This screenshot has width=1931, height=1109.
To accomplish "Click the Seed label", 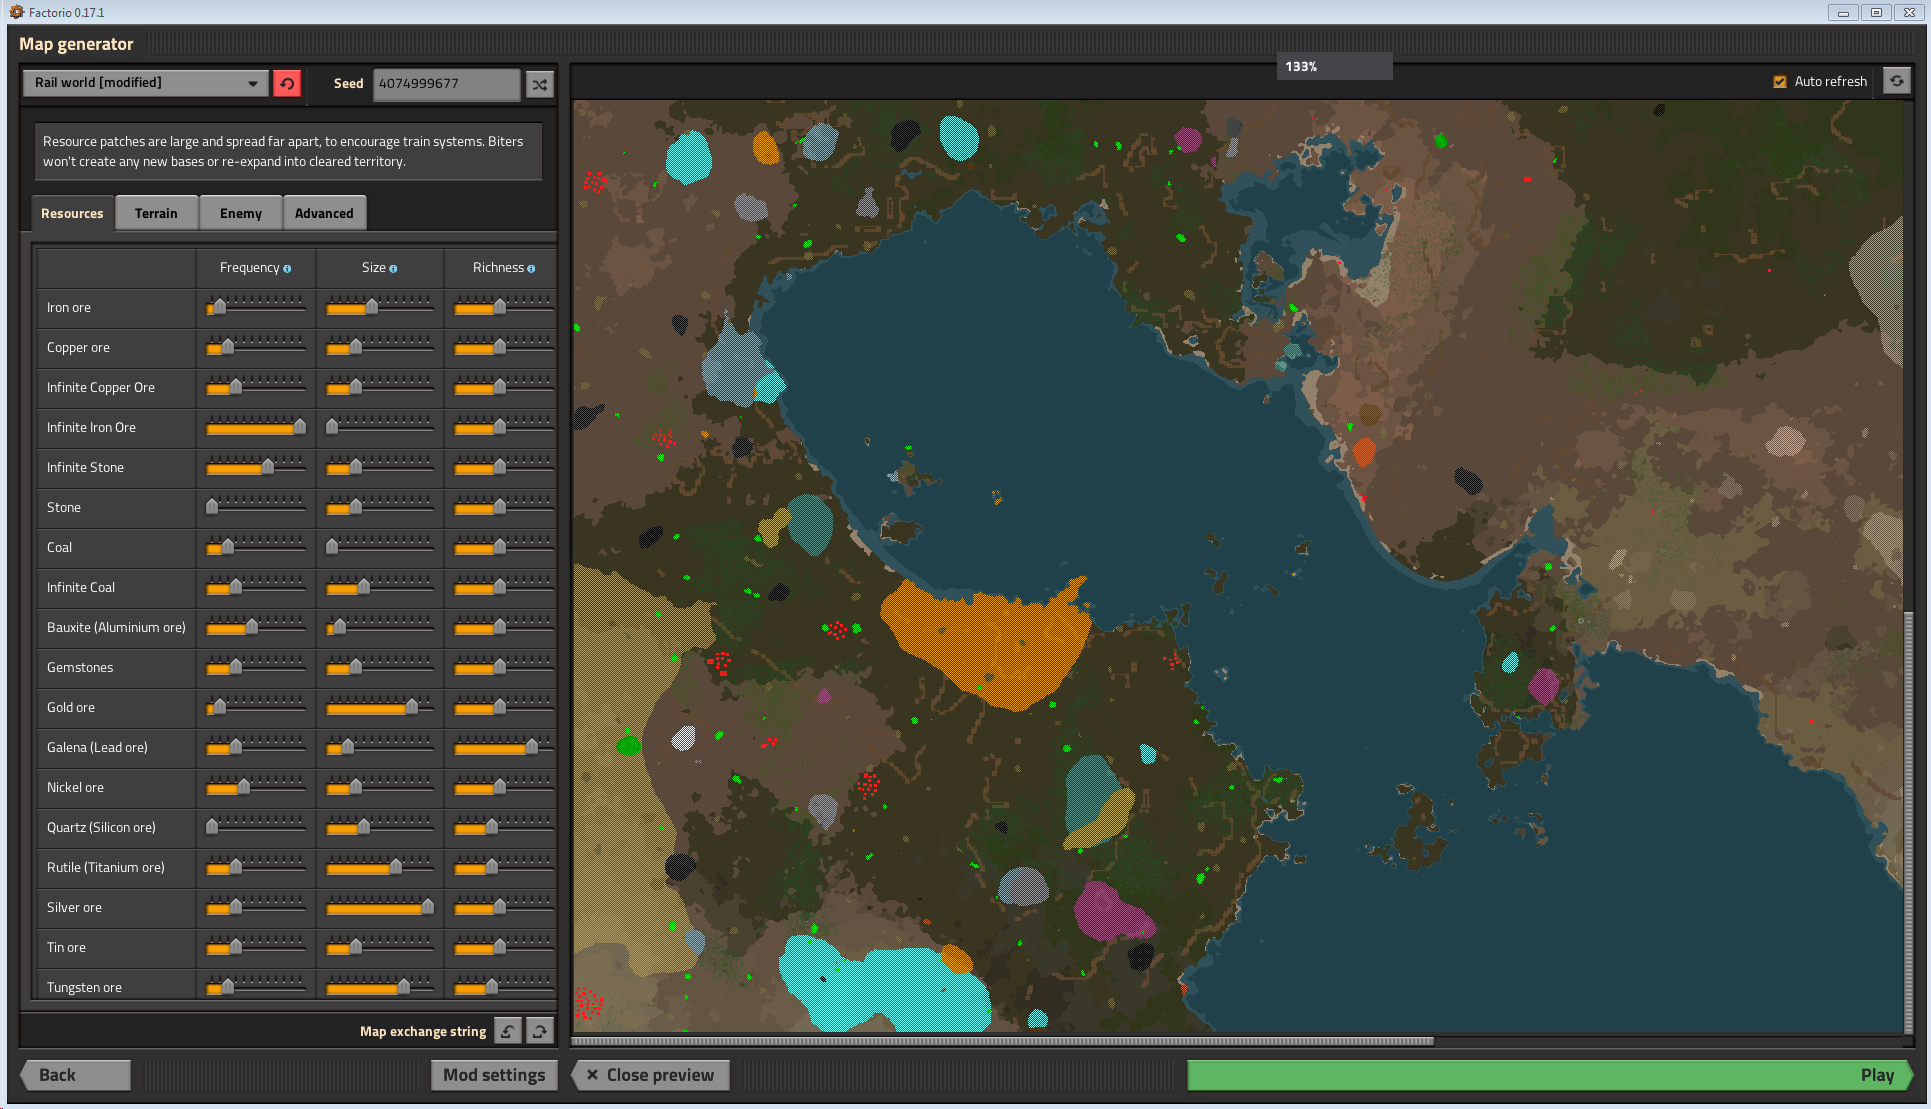I will point(348,83).
